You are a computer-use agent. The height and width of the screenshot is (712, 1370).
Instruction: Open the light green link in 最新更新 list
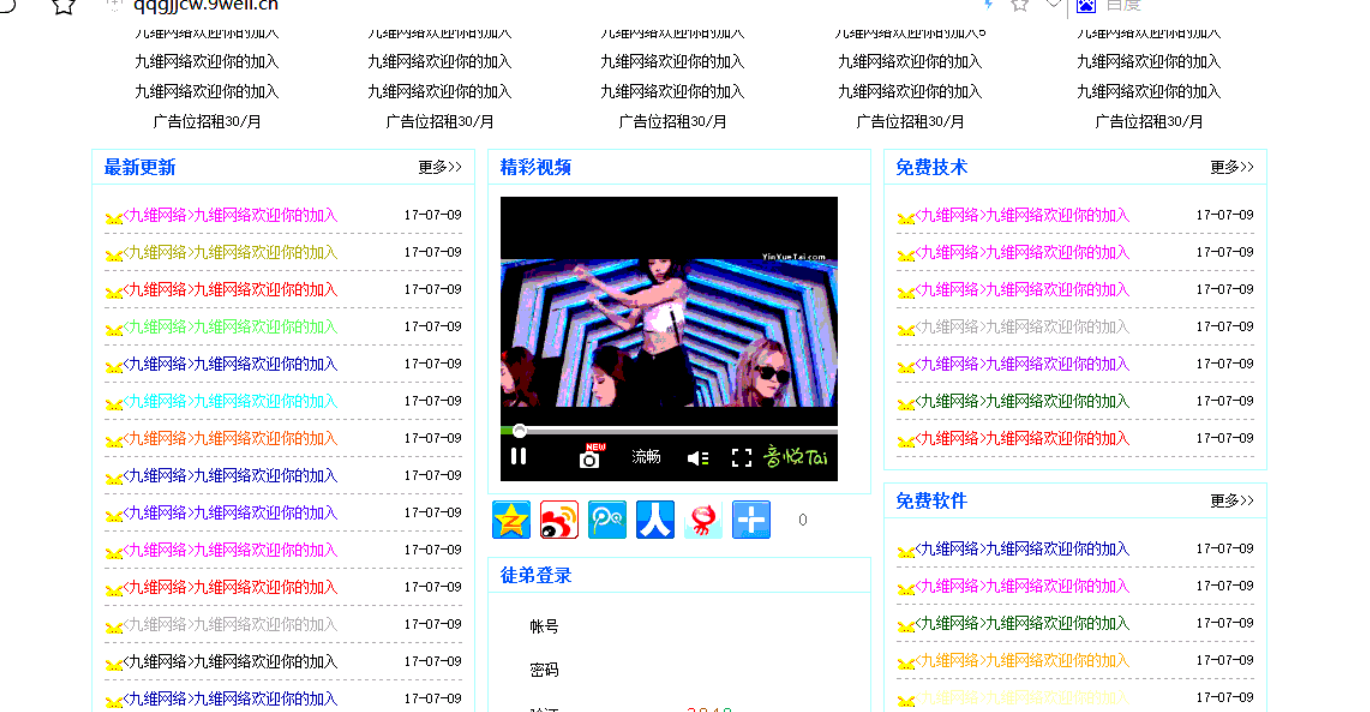230,327
